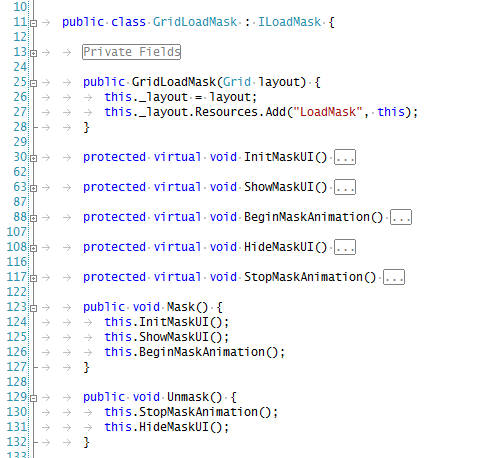Open the ellipsis box after BeginMaskAnimation()
The height and width of the screenshot is (458, 496).
tap(401, 217)
